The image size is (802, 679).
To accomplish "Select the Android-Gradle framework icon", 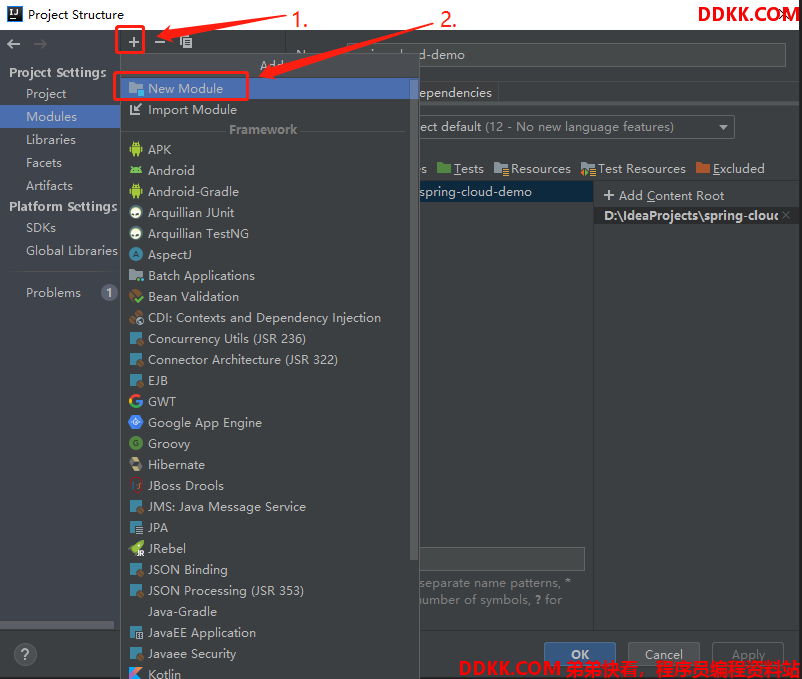I will [136, 191].
